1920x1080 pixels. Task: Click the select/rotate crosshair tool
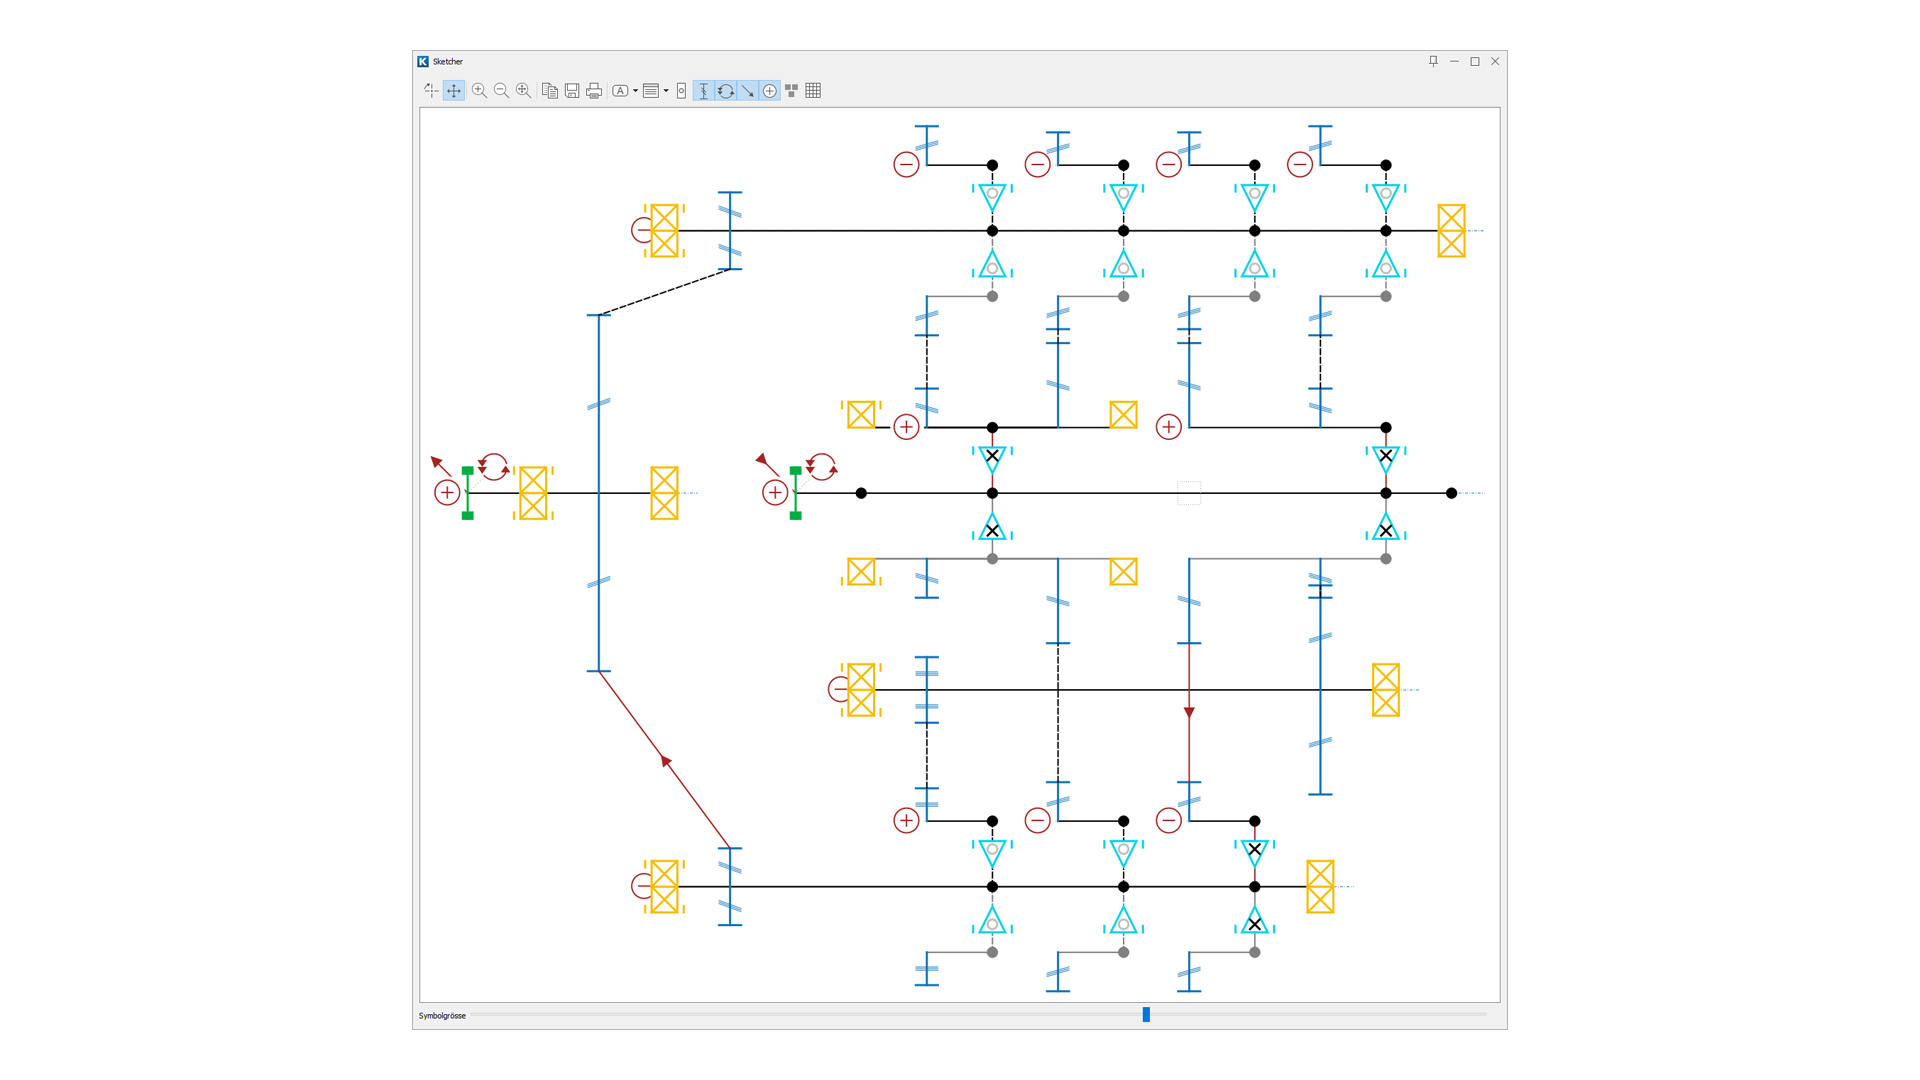point(431,91)
